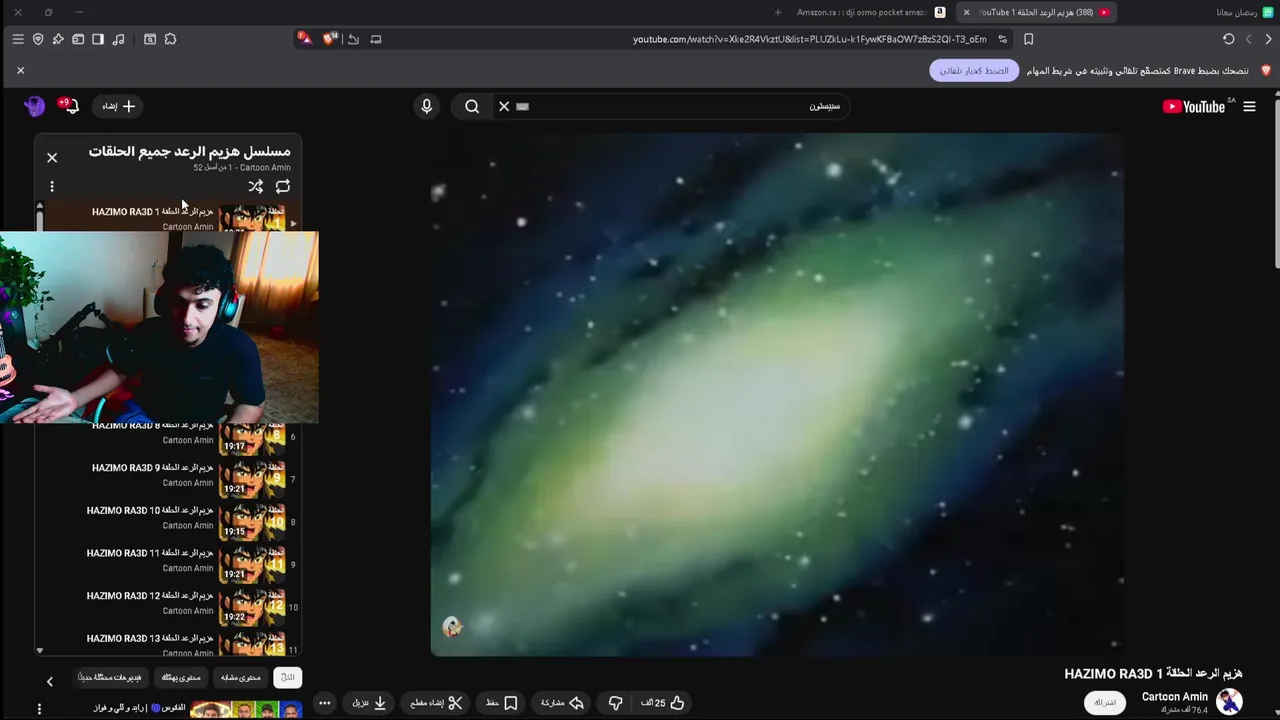Expand the filter chips with chevron arrow
Image resolution: width=1280 pixels, height=720 pixels.
(49, 681)
